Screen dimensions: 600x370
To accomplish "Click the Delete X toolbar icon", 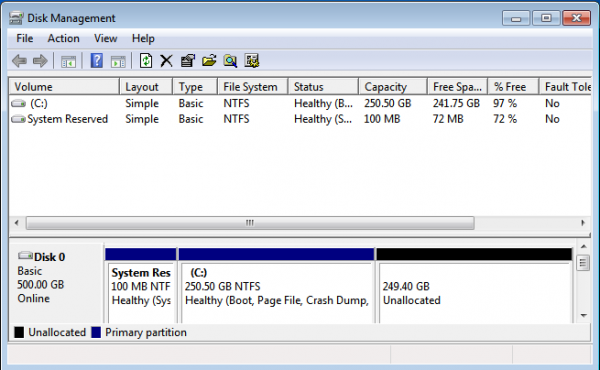I will [166, 61].
